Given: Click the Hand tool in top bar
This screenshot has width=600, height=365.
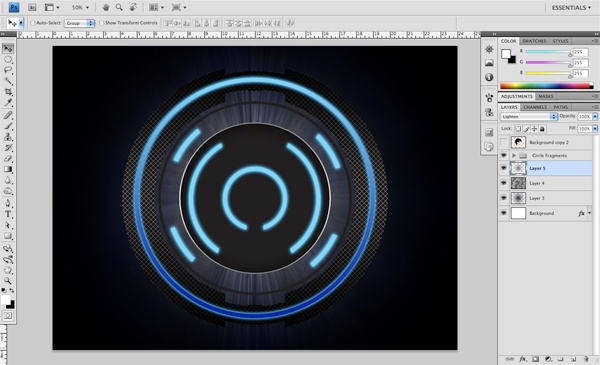Looking at the screenshot, I should 106,7.
